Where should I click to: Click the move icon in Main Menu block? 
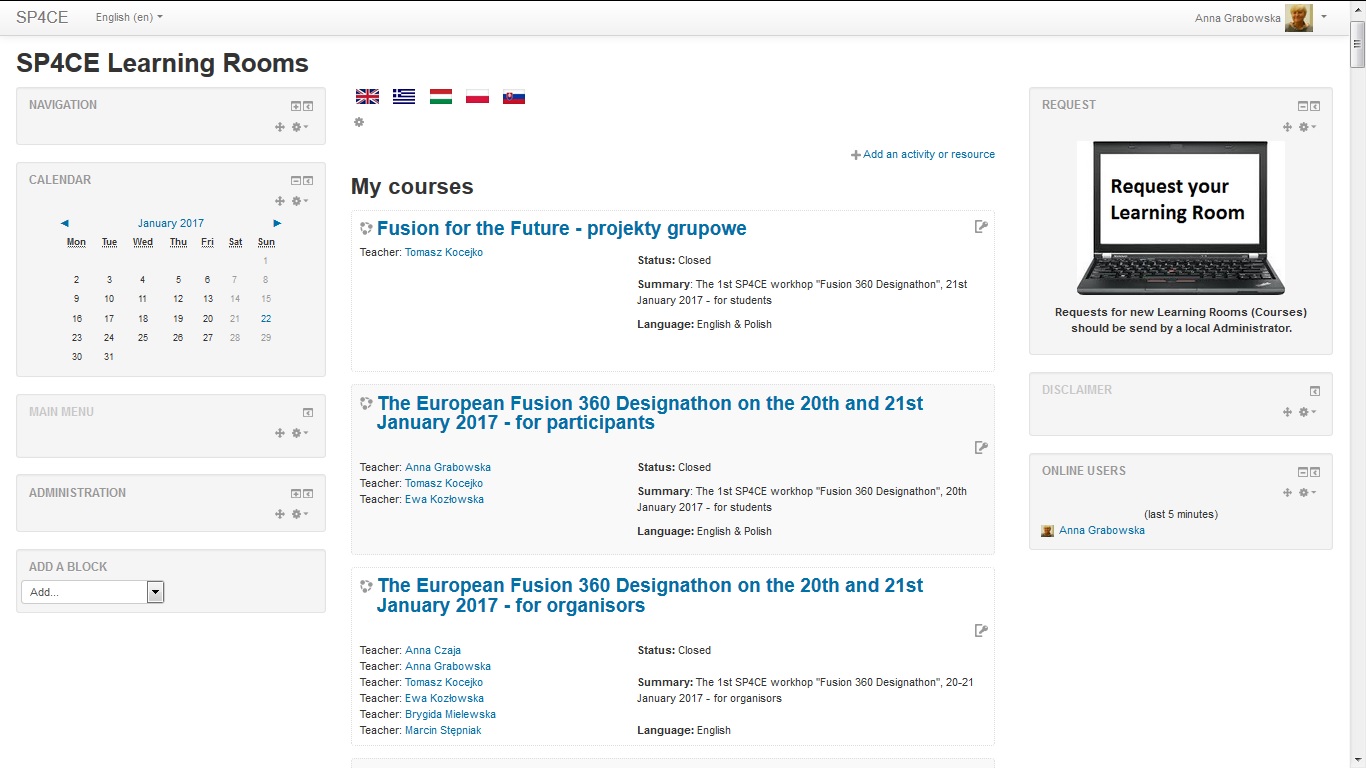[x=280, y=433]
